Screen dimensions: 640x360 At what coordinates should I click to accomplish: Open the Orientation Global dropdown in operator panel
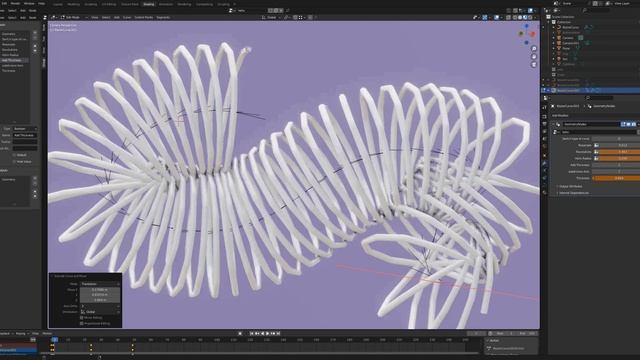100,312
